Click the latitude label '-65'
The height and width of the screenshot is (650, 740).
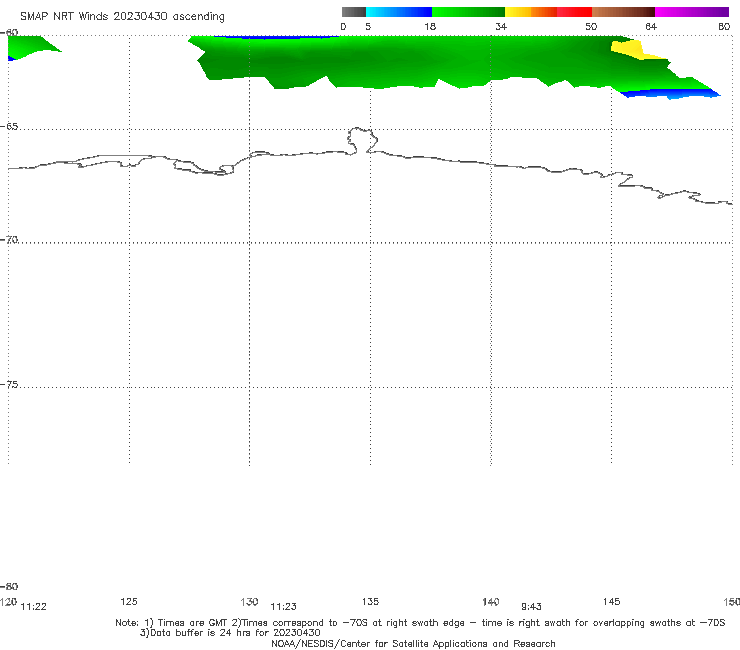tap(9, 127)
